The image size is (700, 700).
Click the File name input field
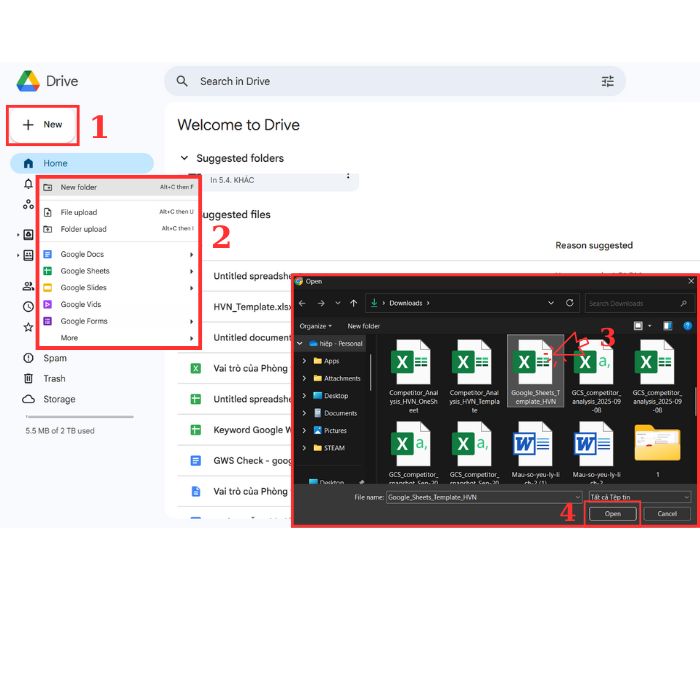coord(484,497)
